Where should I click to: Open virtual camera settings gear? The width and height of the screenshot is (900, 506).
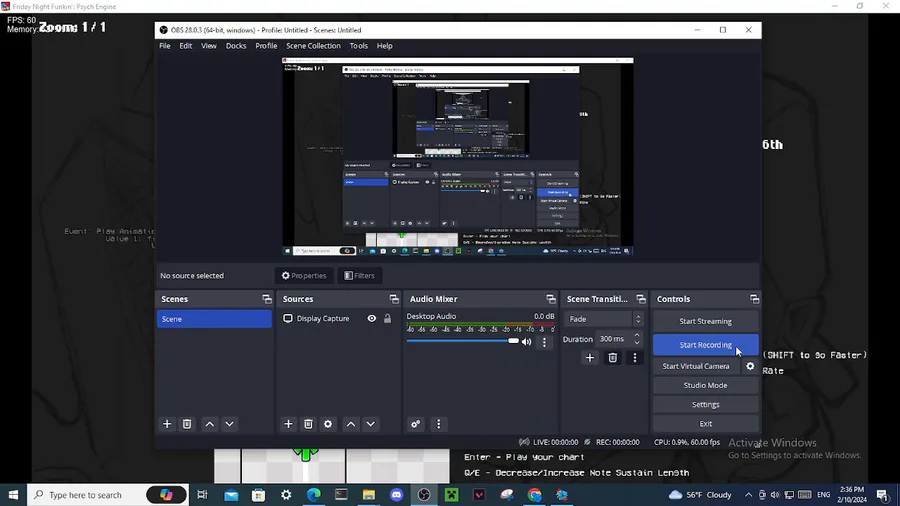click(750, 366)
